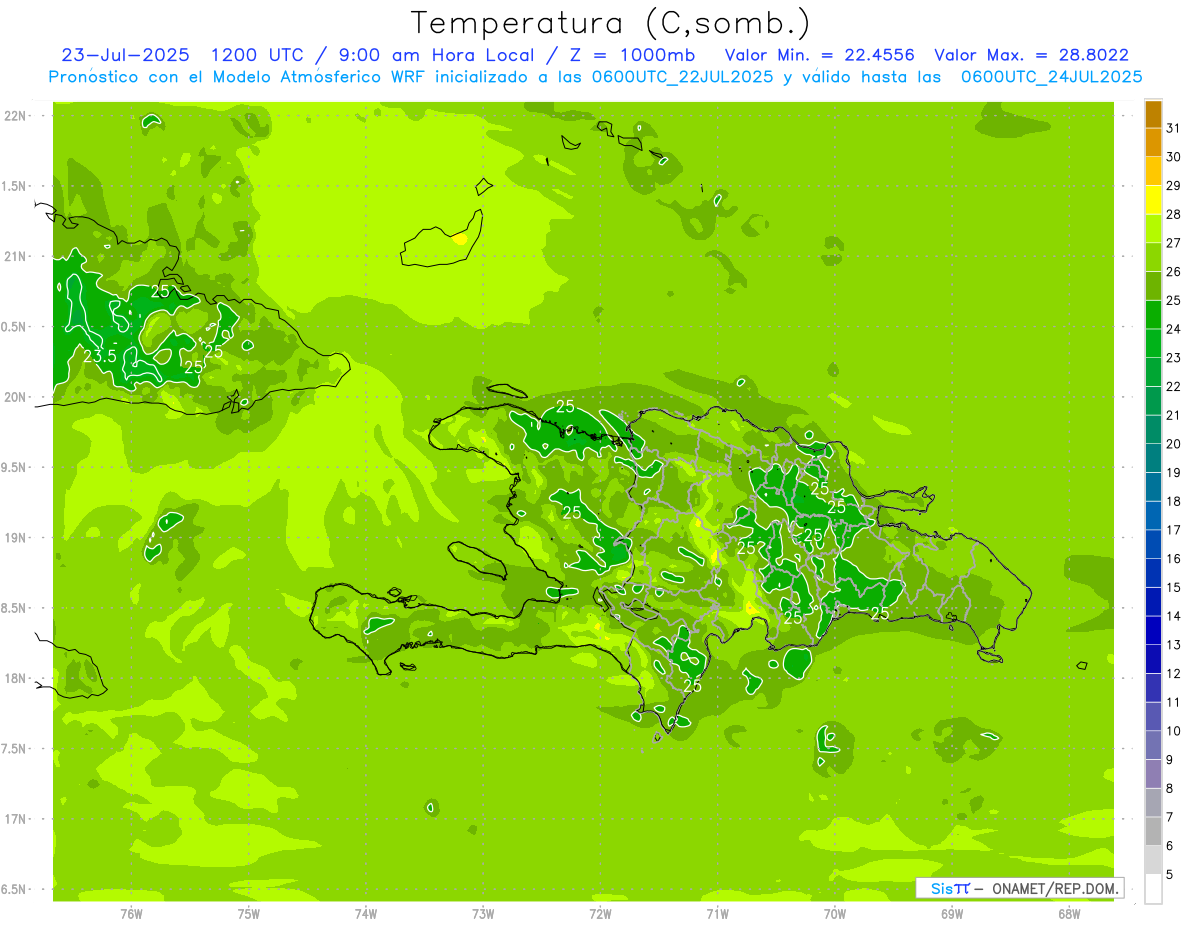Click the yellow legend swatch between 28 and 29
The height and width of the screenshot is (927, 1200).
pyautogui.click(x=1153, y=201)
